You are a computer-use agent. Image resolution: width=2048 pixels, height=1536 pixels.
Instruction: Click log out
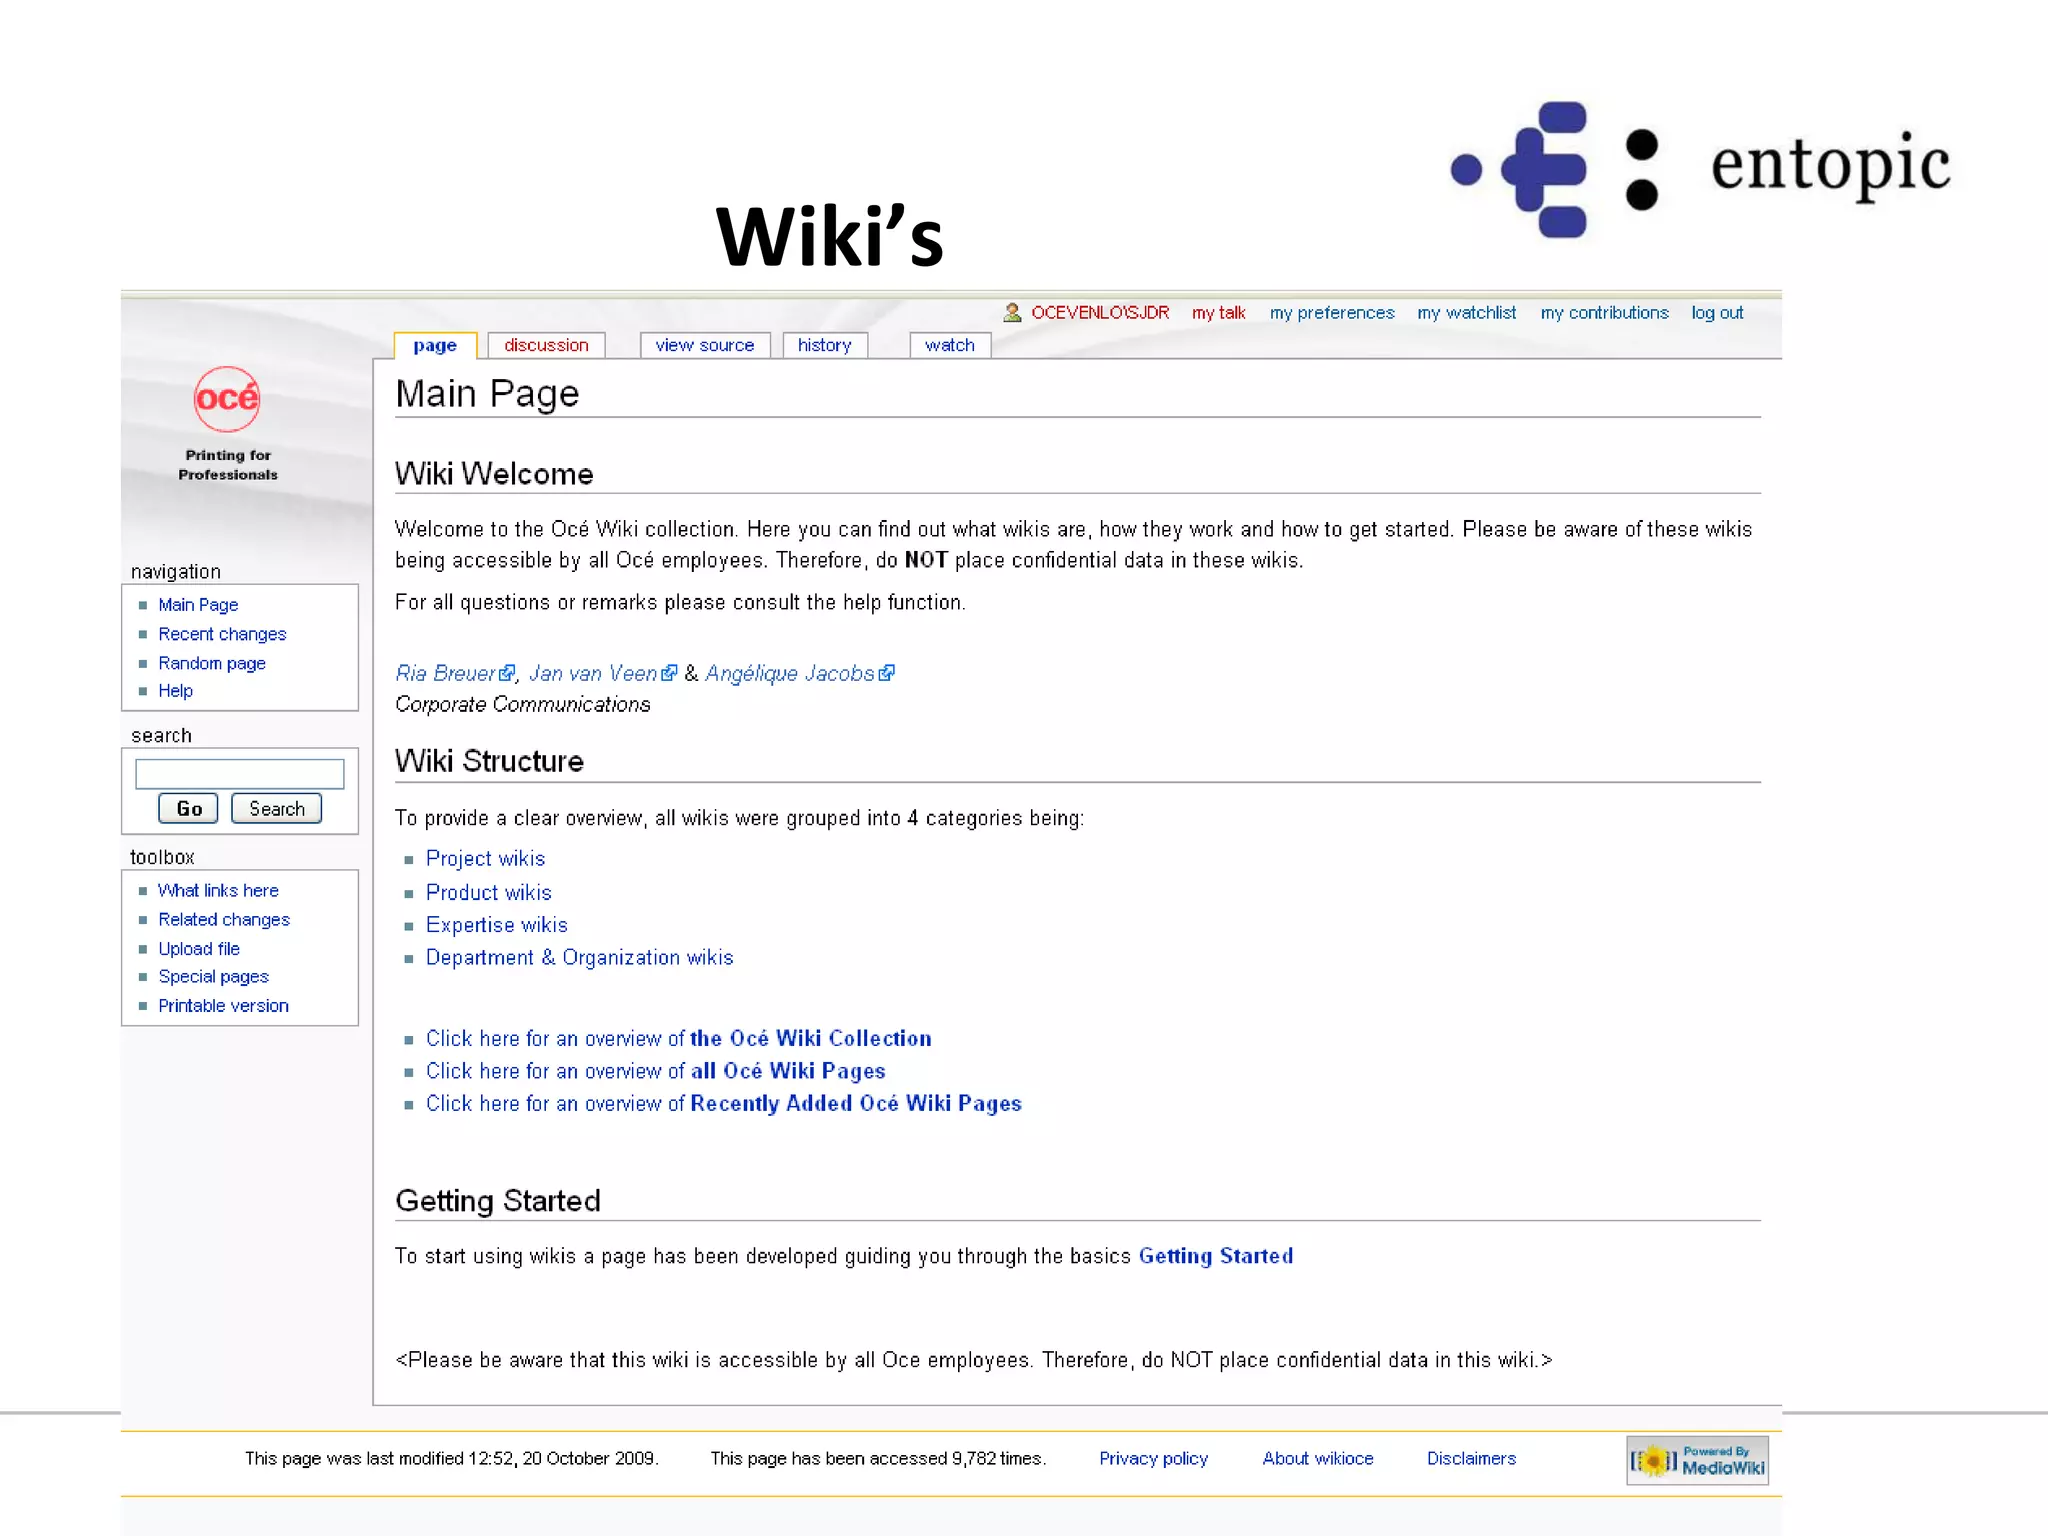click(1717, 313)
